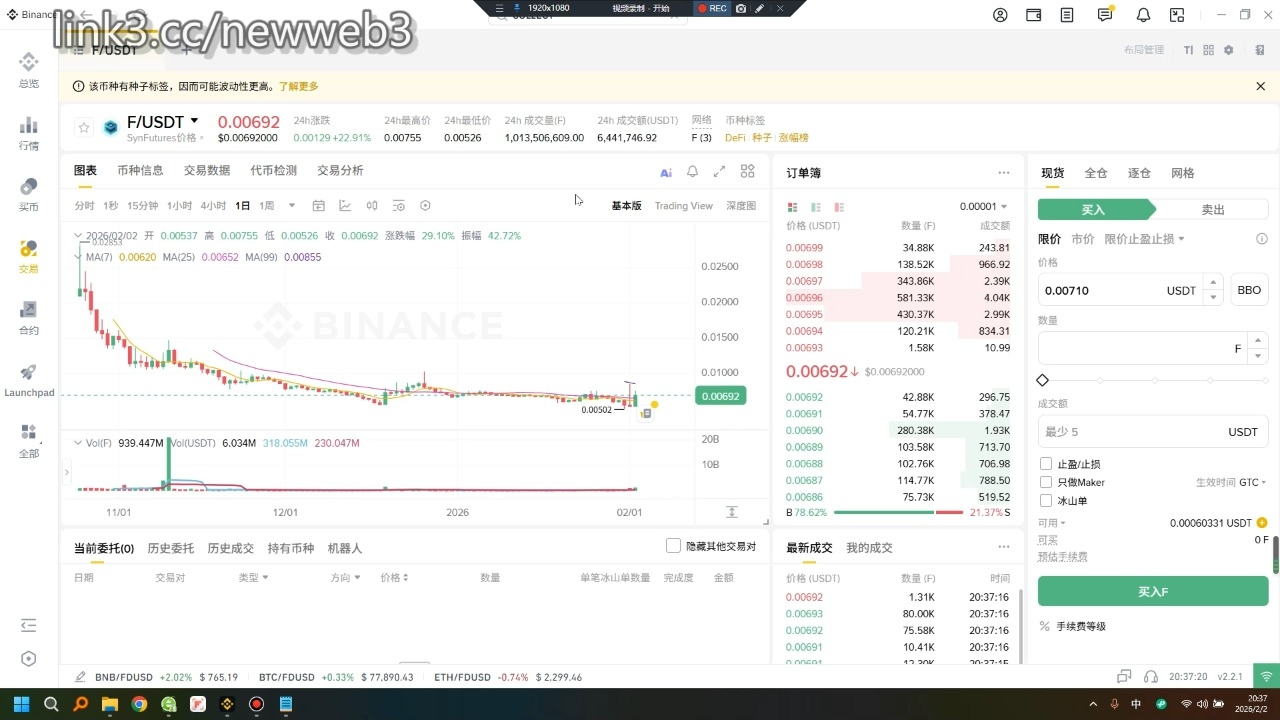Screen dimensions: 1280x720
Task: Show only sell orders in order book
Action: click(838, 207)
